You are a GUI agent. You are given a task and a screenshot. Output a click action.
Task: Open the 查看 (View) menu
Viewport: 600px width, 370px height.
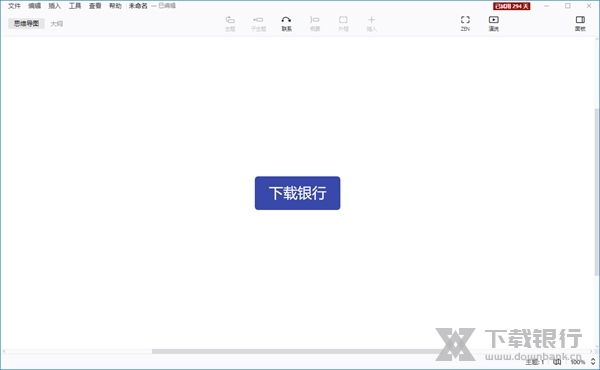[95, 6]
